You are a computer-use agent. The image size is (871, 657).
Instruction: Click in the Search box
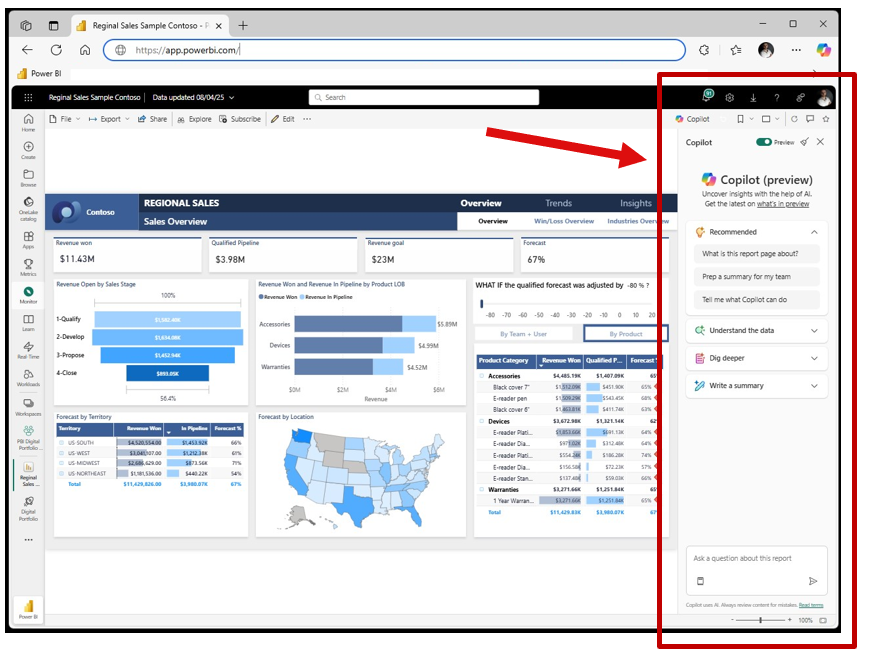(x=424, y=97)
